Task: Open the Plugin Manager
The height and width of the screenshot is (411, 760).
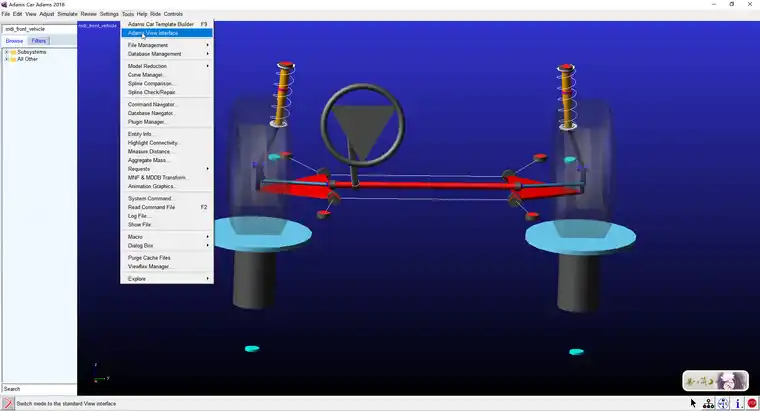Action: click(x=167, y=122)
